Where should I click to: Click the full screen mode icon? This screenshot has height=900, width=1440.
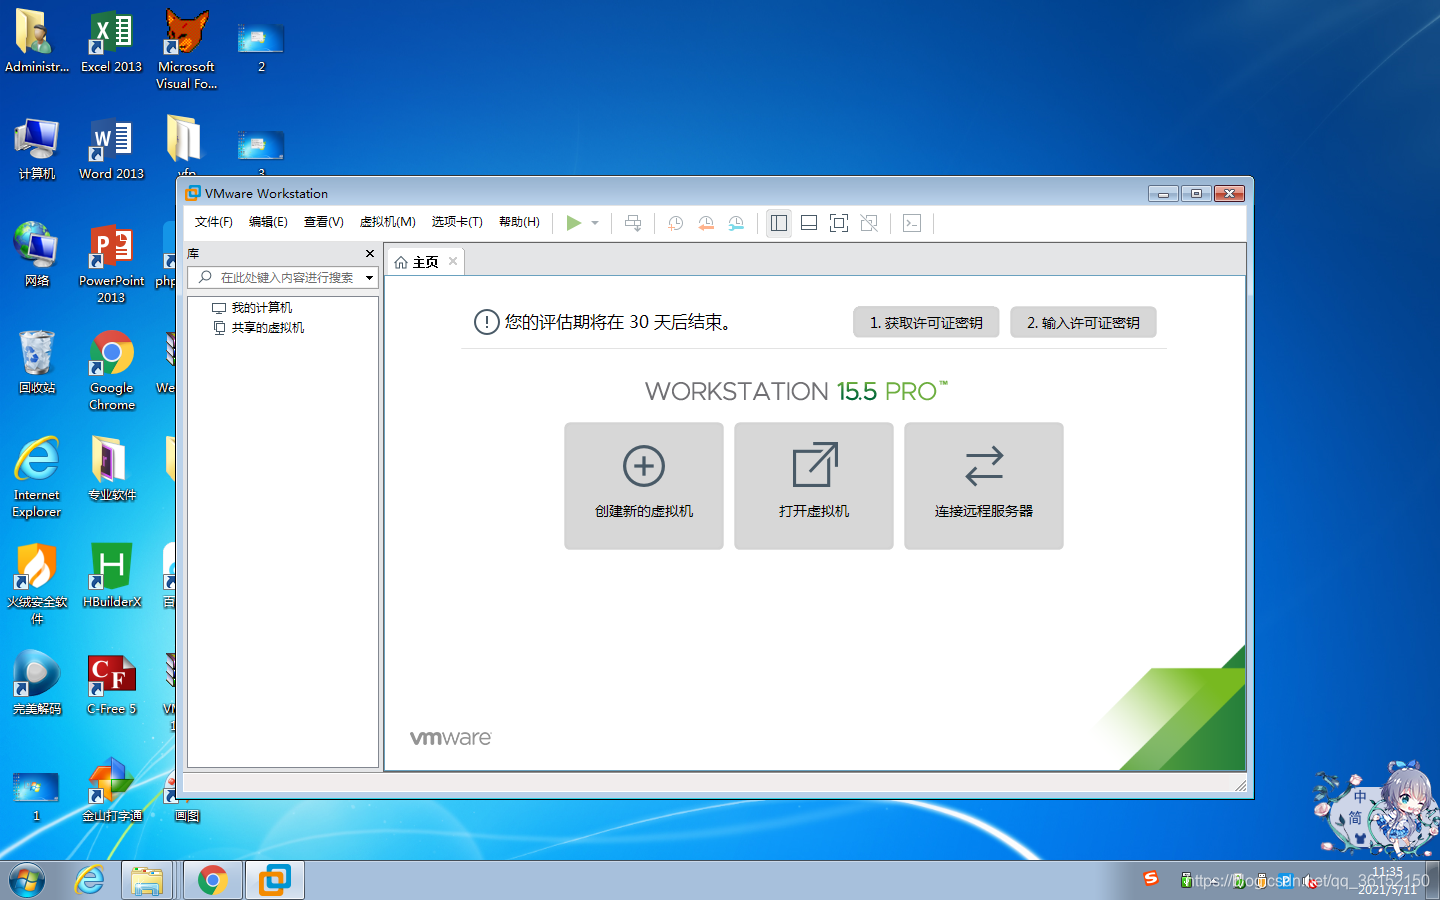tap(839, 223)
